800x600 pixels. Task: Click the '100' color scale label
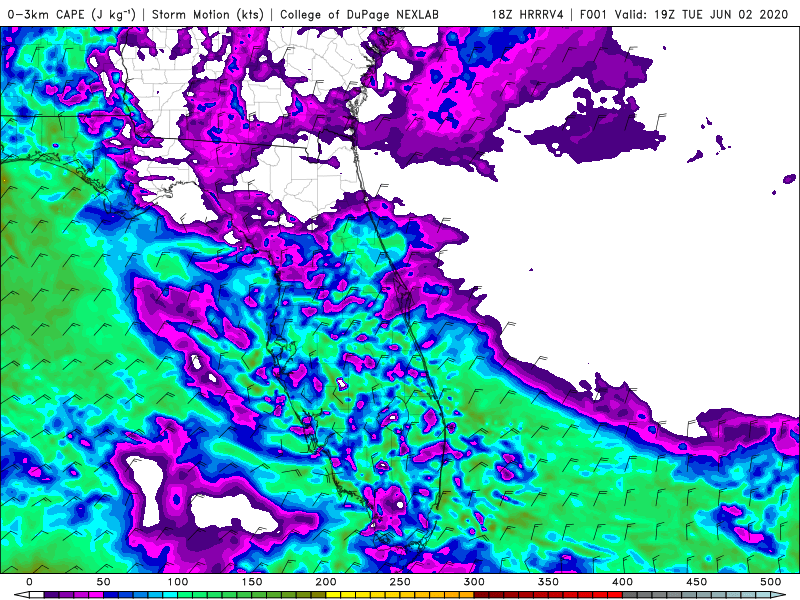pyautogui.click(x=178, y=582)
